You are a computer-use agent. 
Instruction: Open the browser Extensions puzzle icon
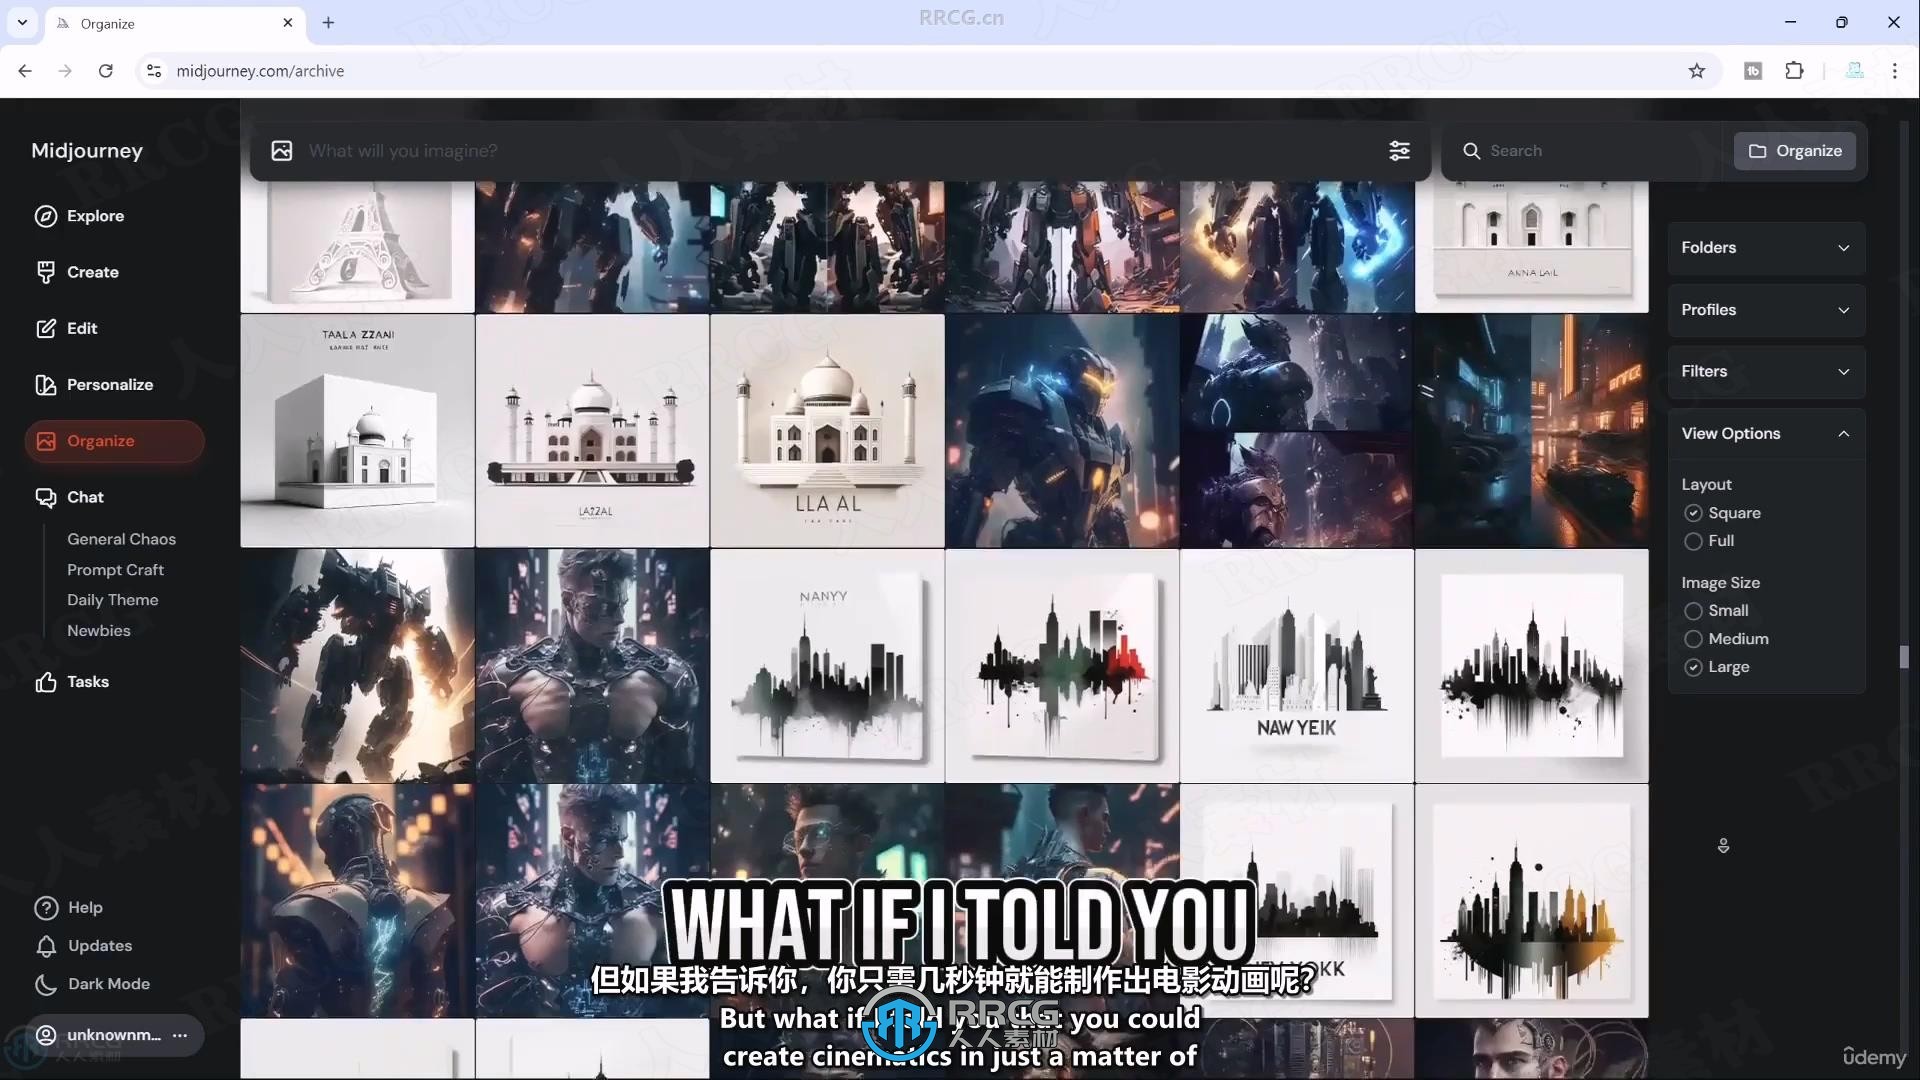point(1794,71)
